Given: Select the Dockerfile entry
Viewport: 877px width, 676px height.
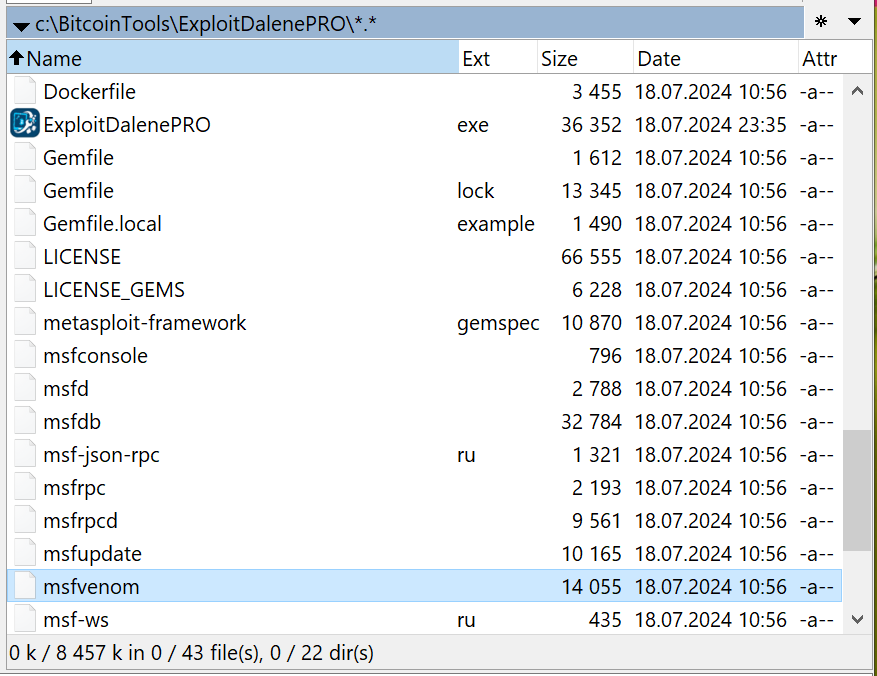Looking at the screenshot, I should (89, 91).
